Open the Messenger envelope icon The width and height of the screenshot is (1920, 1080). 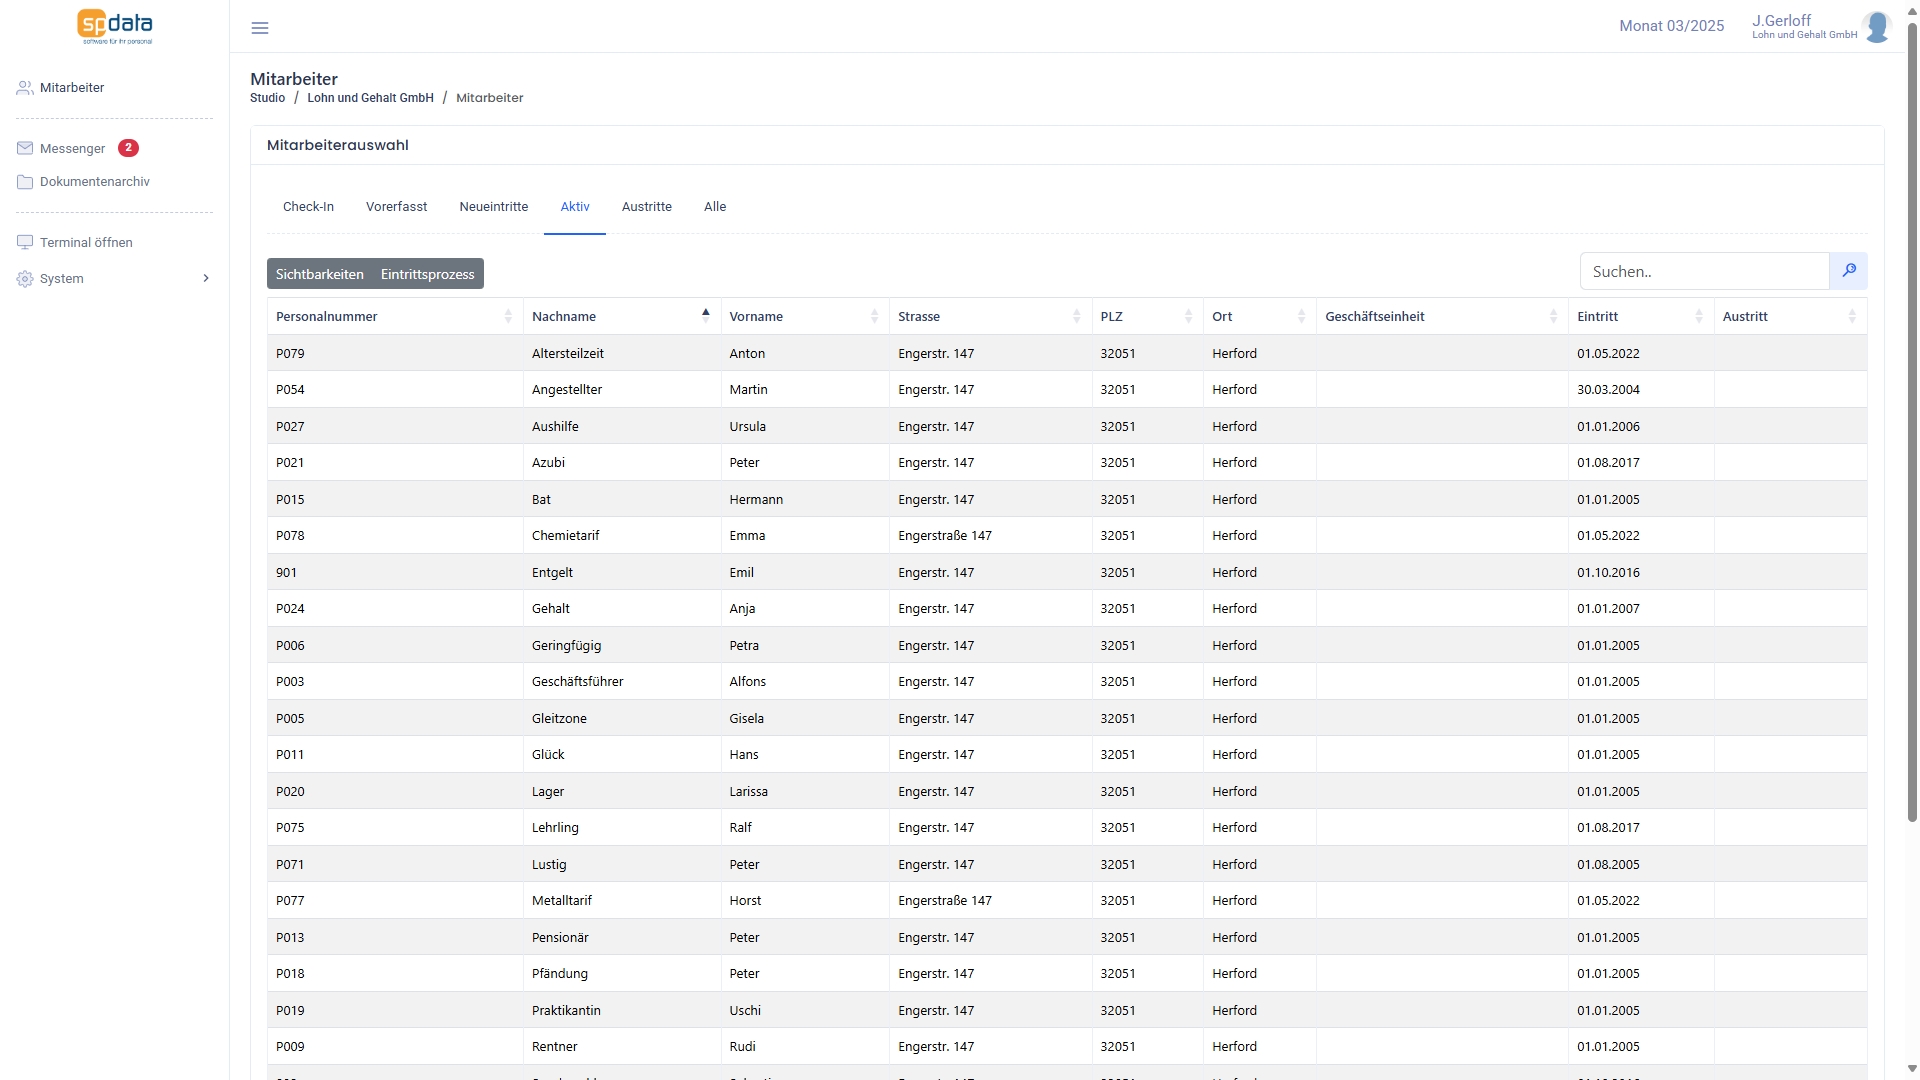25,148
